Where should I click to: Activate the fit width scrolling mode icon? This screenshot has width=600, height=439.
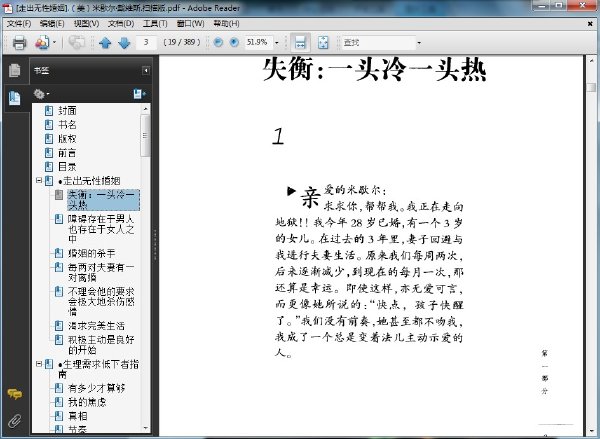click(300, 42)
